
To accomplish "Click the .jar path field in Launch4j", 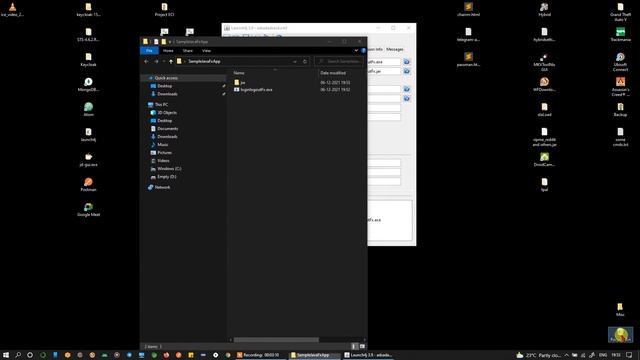I will click(x=384, y=71).
